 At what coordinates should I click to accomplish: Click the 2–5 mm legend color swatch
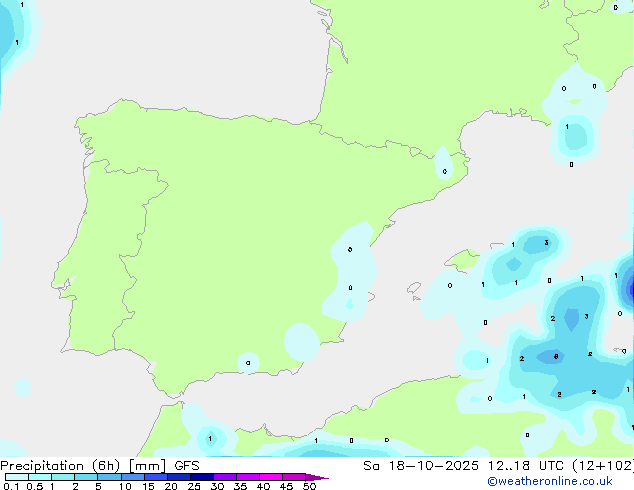point(86,477)
